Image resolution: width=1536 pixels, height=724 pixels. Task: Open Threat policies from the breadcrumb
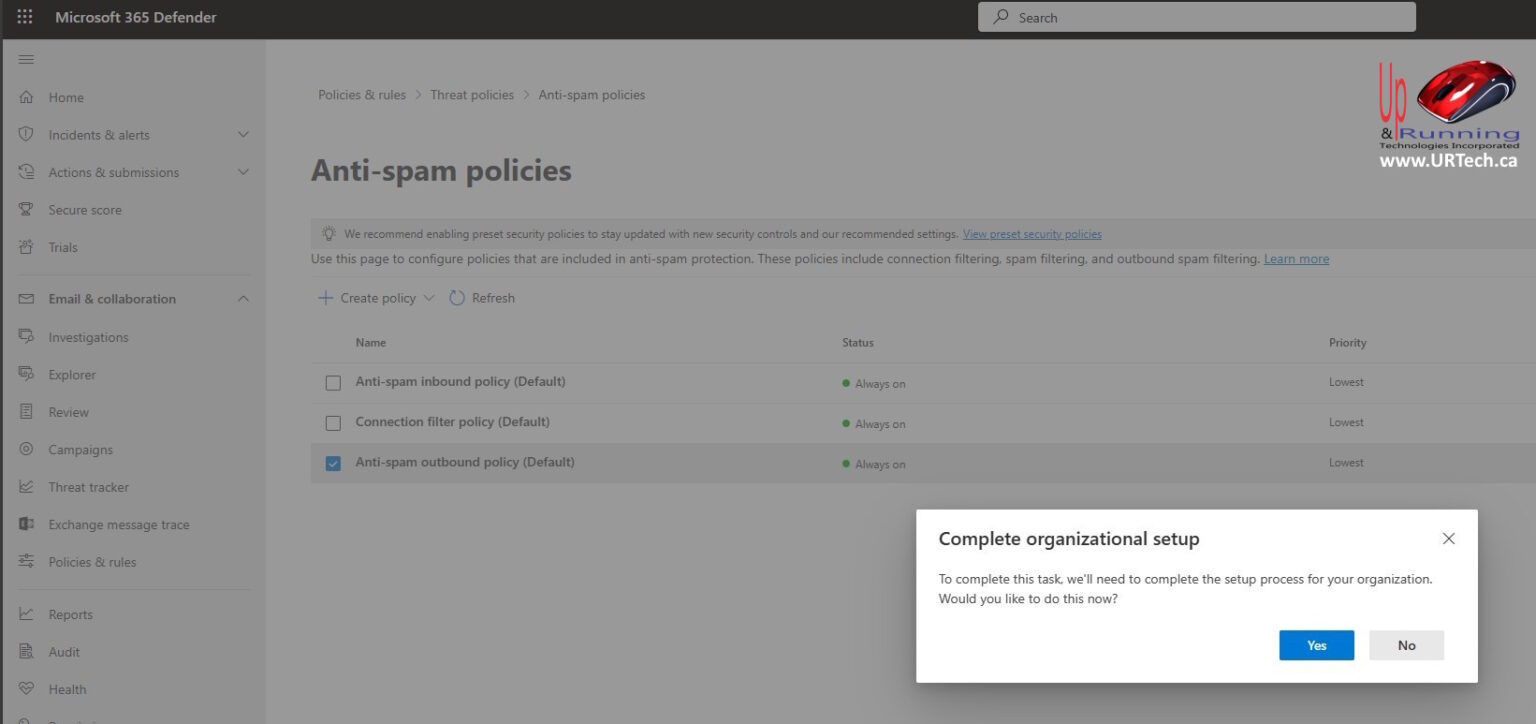click(472, 94)
